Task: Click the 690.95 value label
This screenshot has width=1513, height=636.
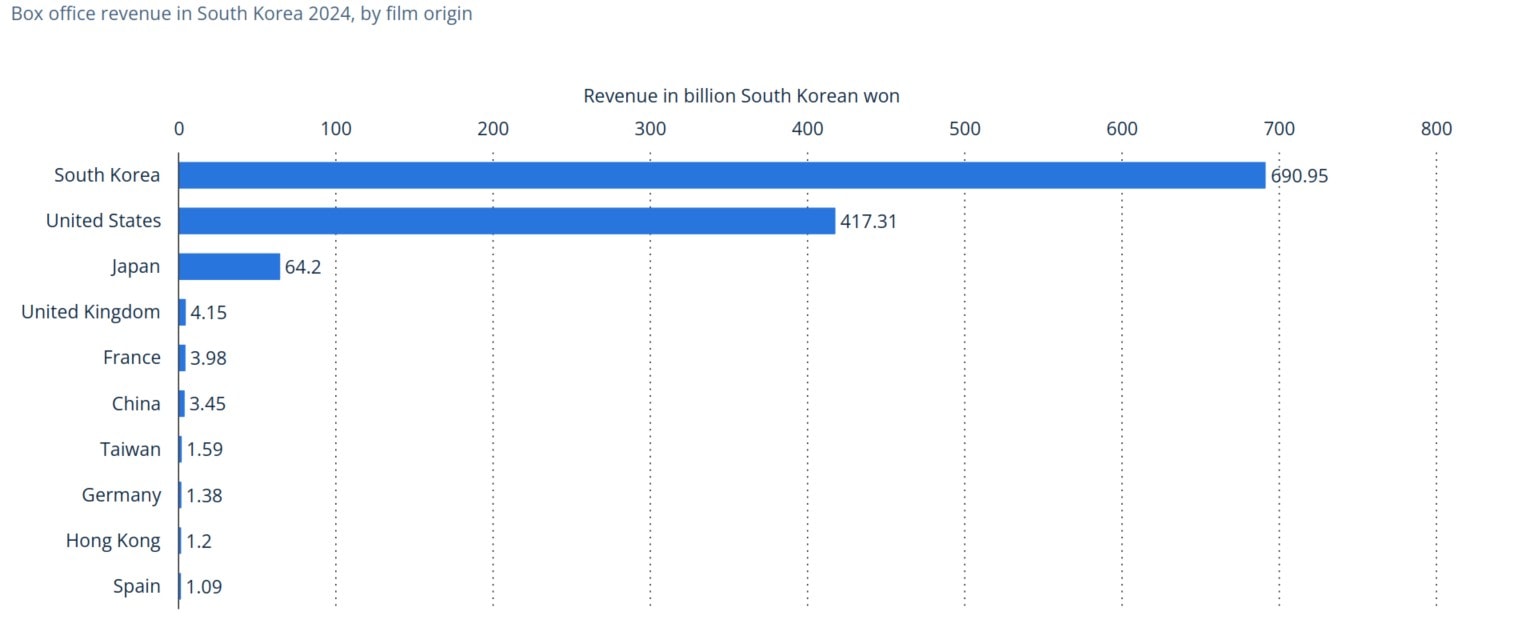Action: [x=1298, y=176]
